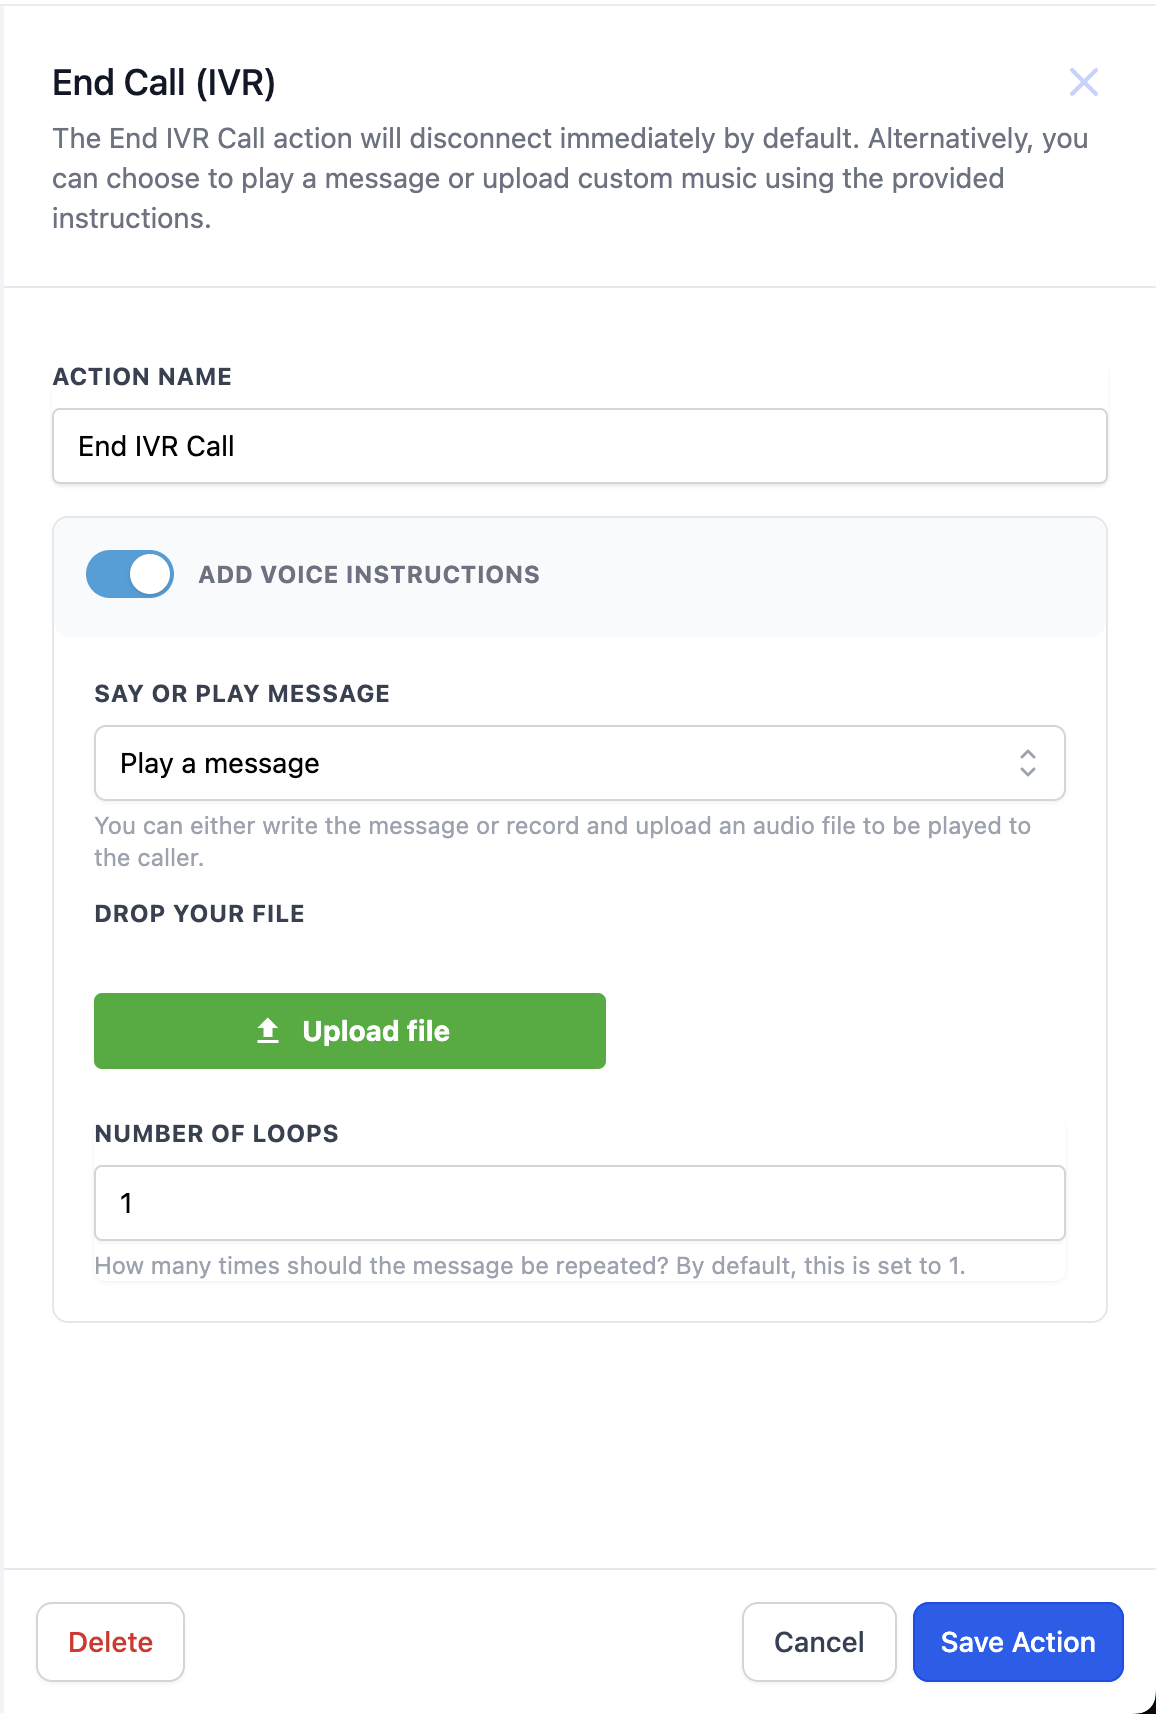Click the 'DROP YOUR FILE' label
Image resolution: width=1156 pixels, height=1714 pixels.
coord(199,914)
